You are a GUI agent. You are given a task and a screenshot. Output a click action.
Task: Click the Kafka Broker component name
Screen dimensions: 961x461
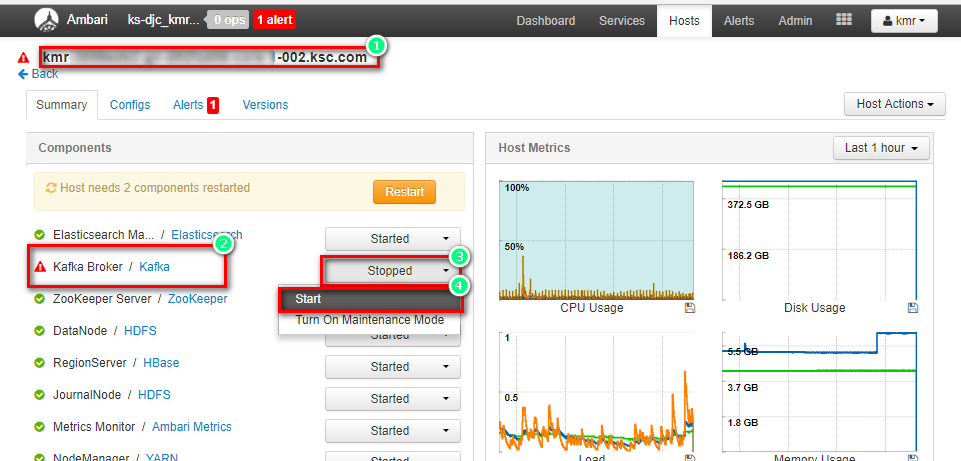point(88,267)
